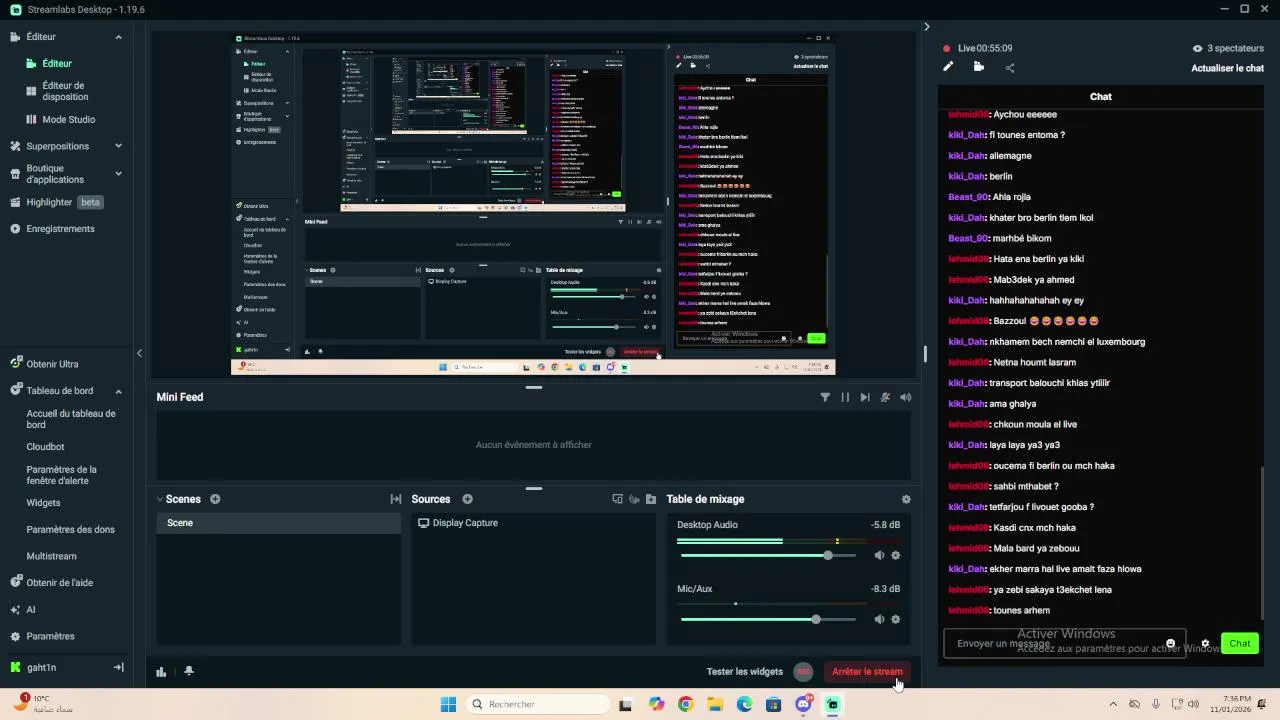Click the audio wave icon in the Sources header

pyautogui.click(x=634, y=499)
